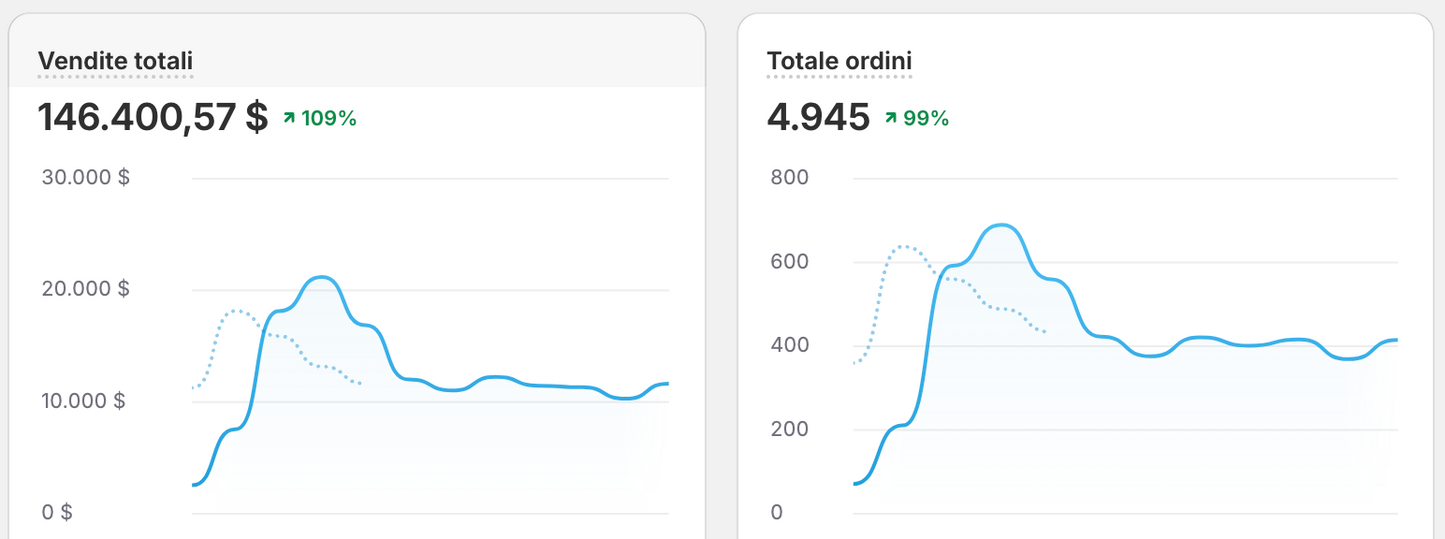
Task: Click the 200 axis label in orders chart
Action: (789, 429)
